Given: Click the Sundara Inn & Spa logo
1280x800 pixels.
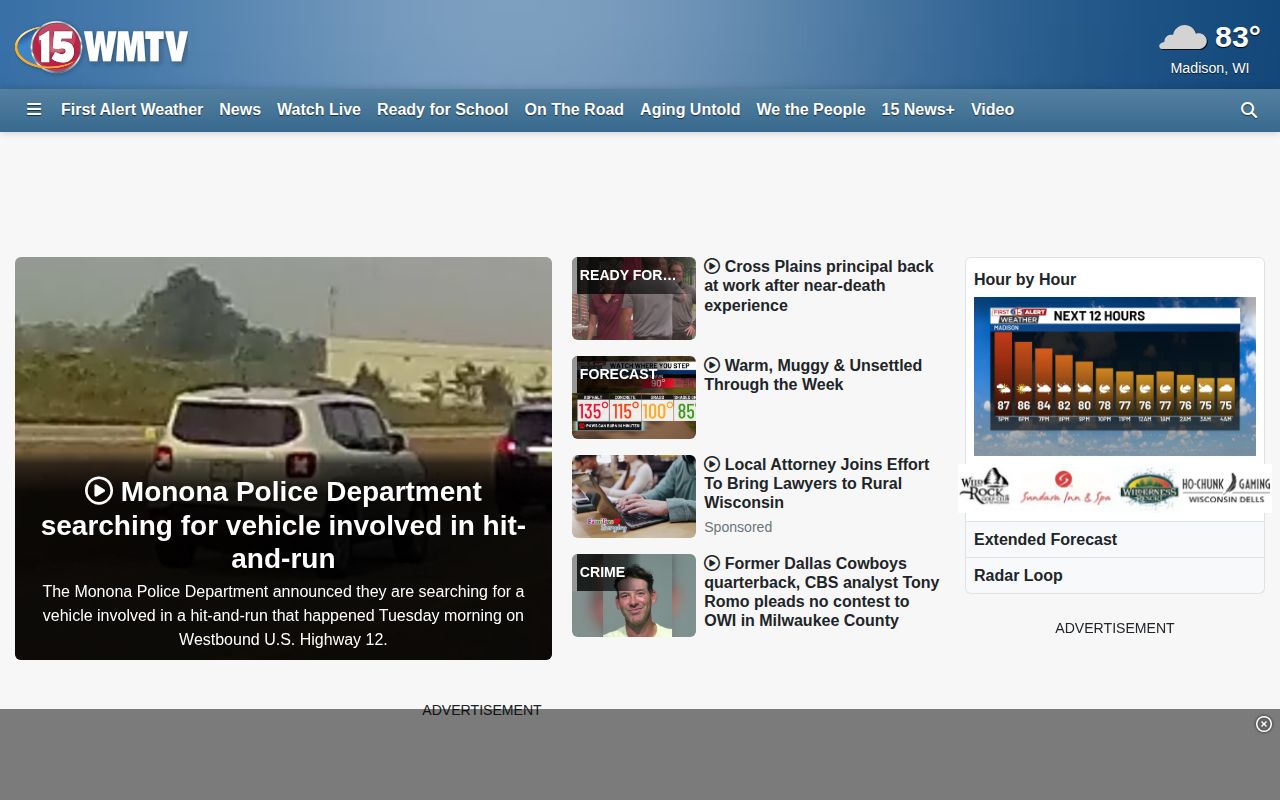Looking at the screenshot, I should point(1065,489).
